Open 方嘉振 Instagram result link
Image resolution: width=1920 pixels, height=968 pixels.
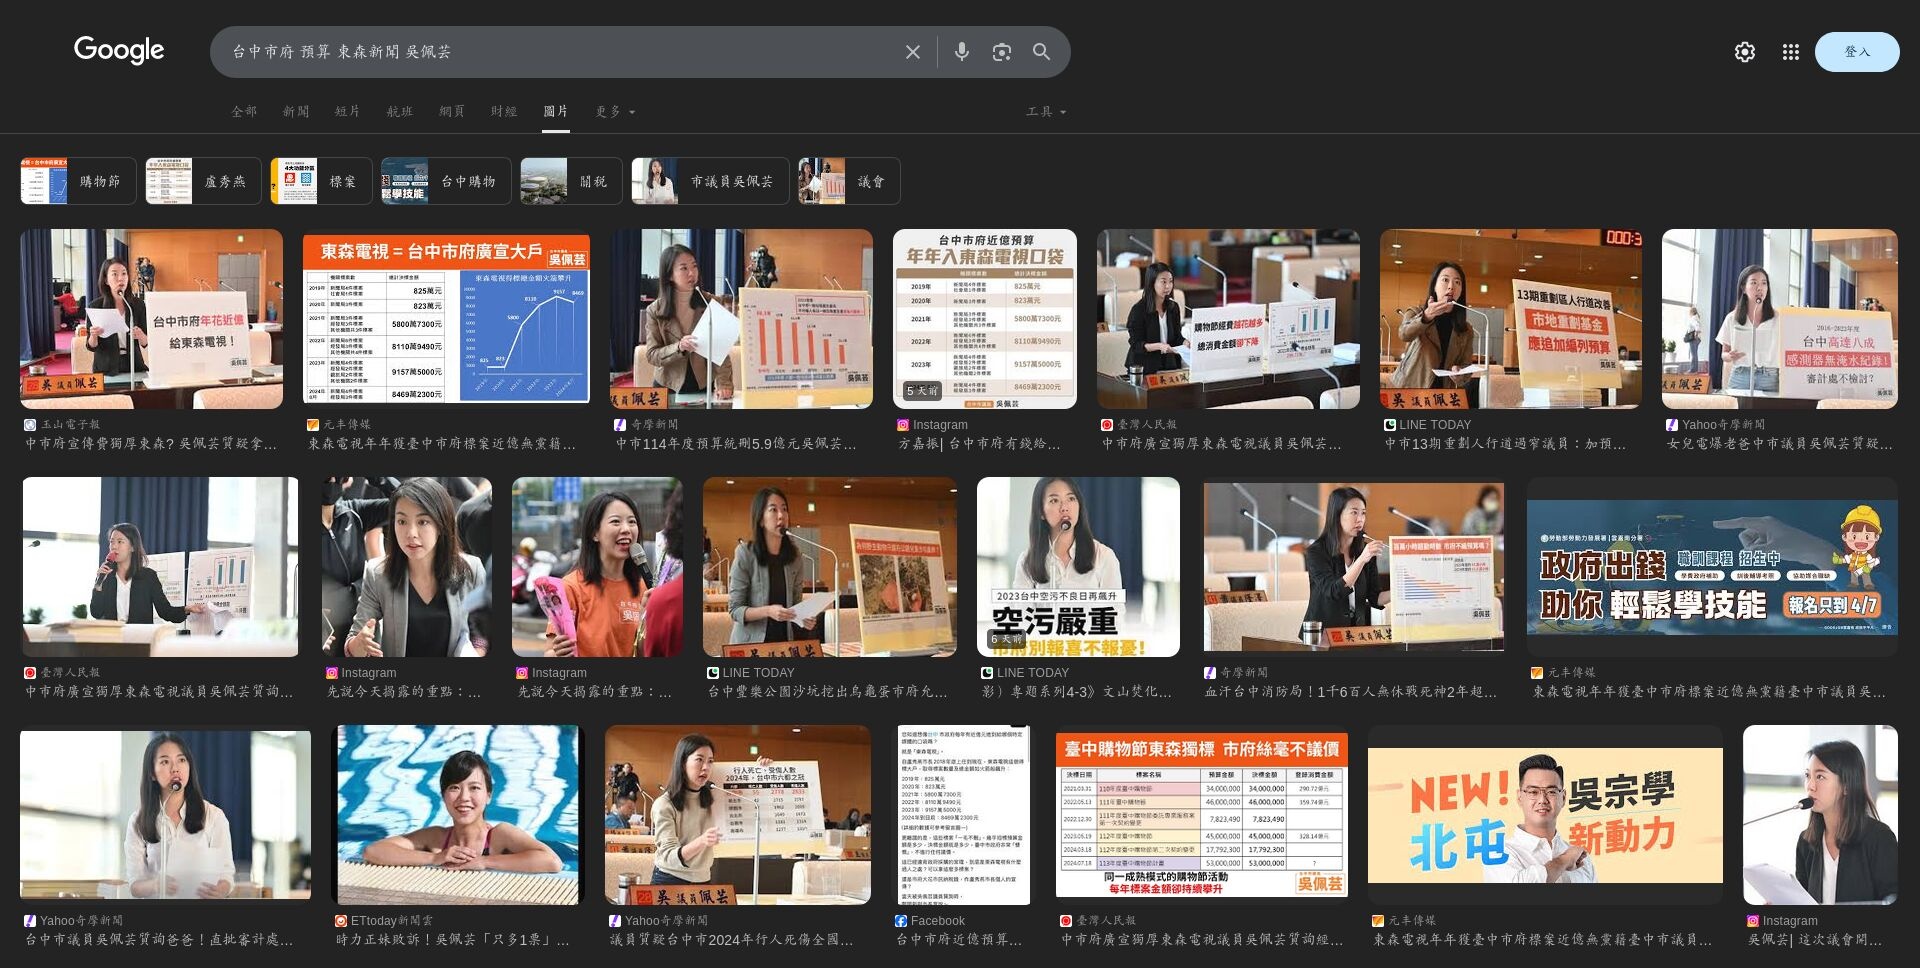pos(979,444)
